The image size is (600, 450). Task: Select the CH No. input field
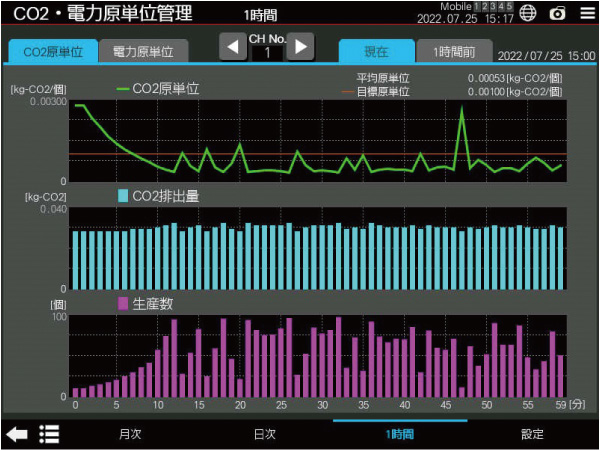click(266, 53)
